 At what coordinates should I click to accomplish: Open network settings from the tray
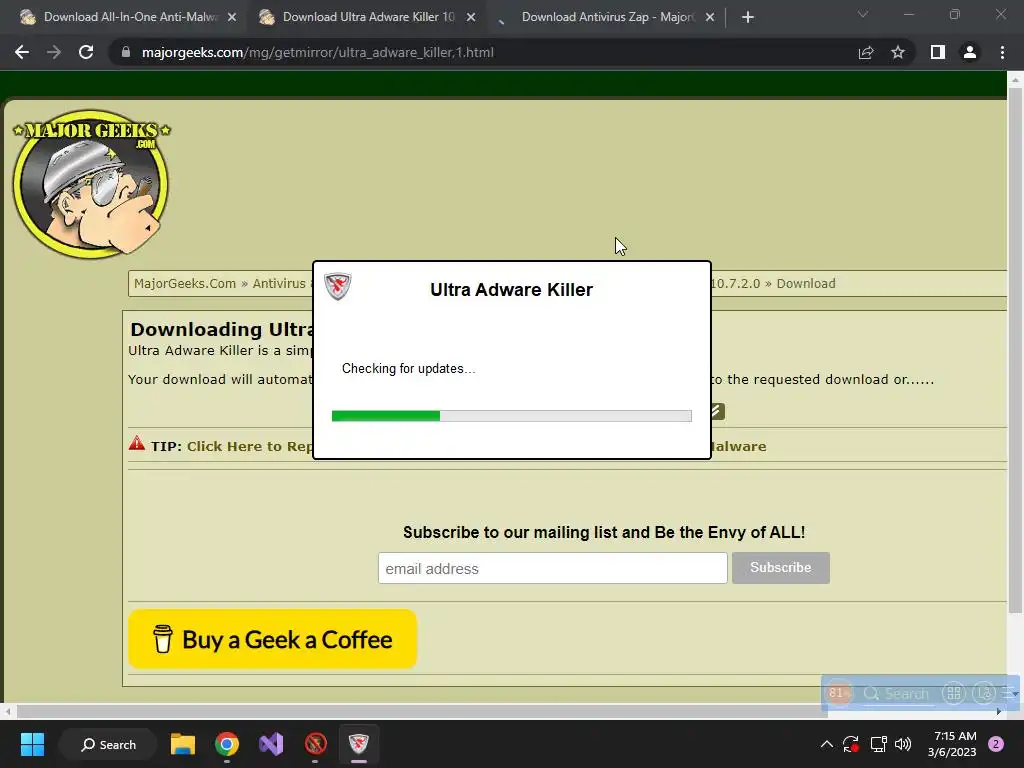(x=878, y=744)
